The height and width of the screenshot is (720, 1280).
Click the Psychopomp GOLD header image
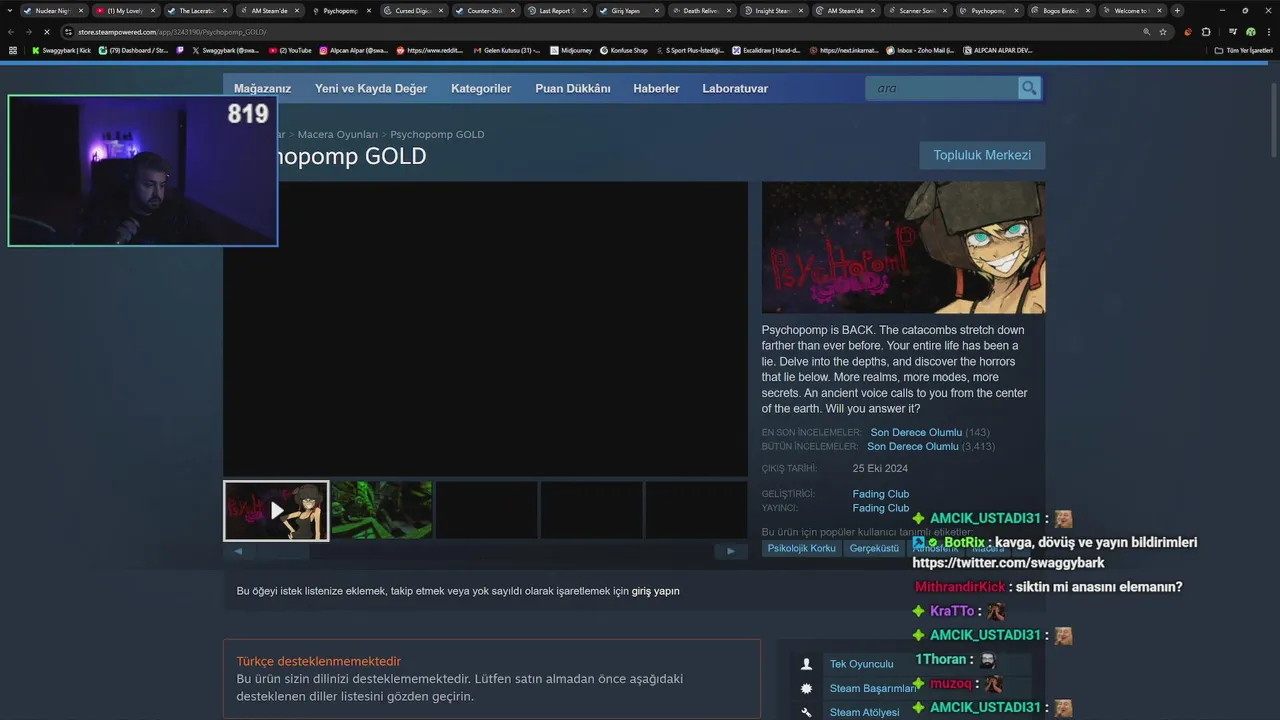903,248
